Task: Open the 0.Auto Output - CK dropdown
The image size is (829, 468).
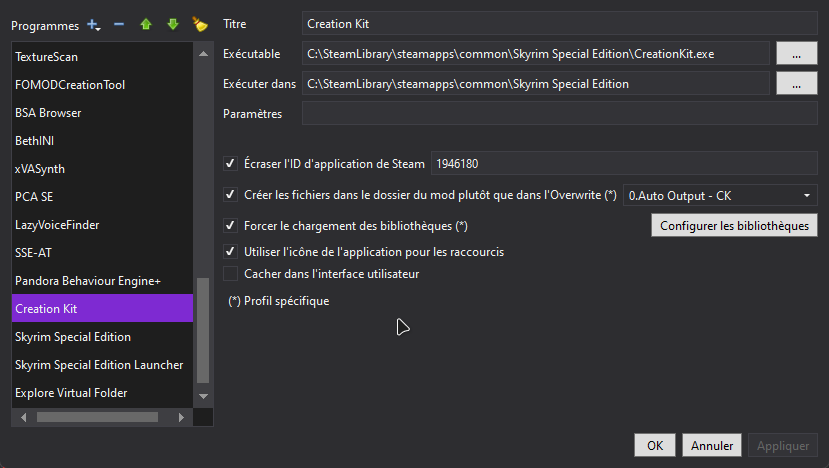Action: pyautogui.click(x=720, y=196)
